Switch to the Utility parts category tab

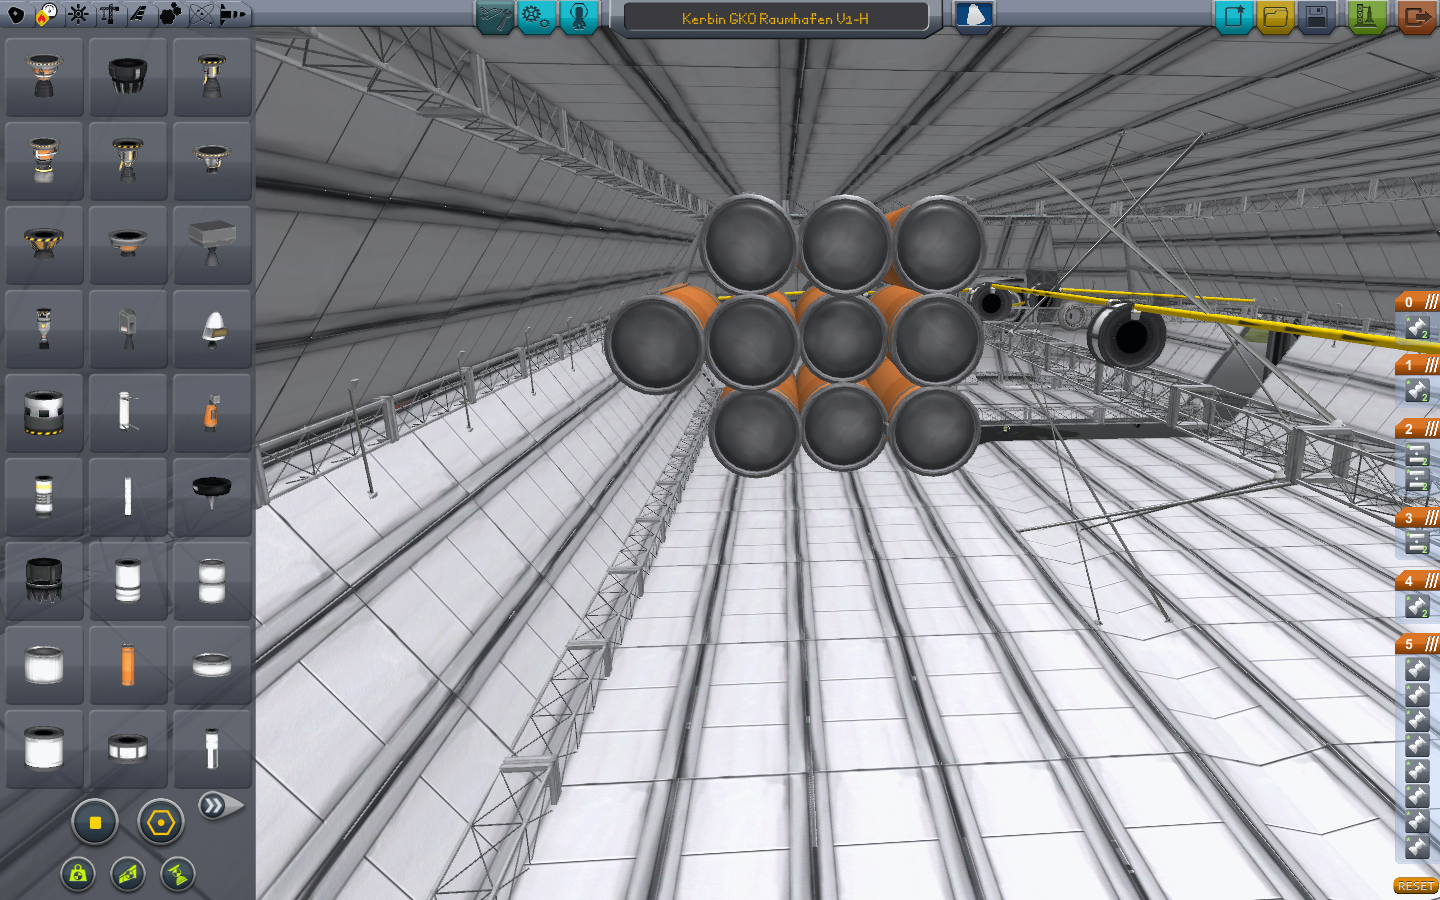pyautogui.click(x=171, y=15)
